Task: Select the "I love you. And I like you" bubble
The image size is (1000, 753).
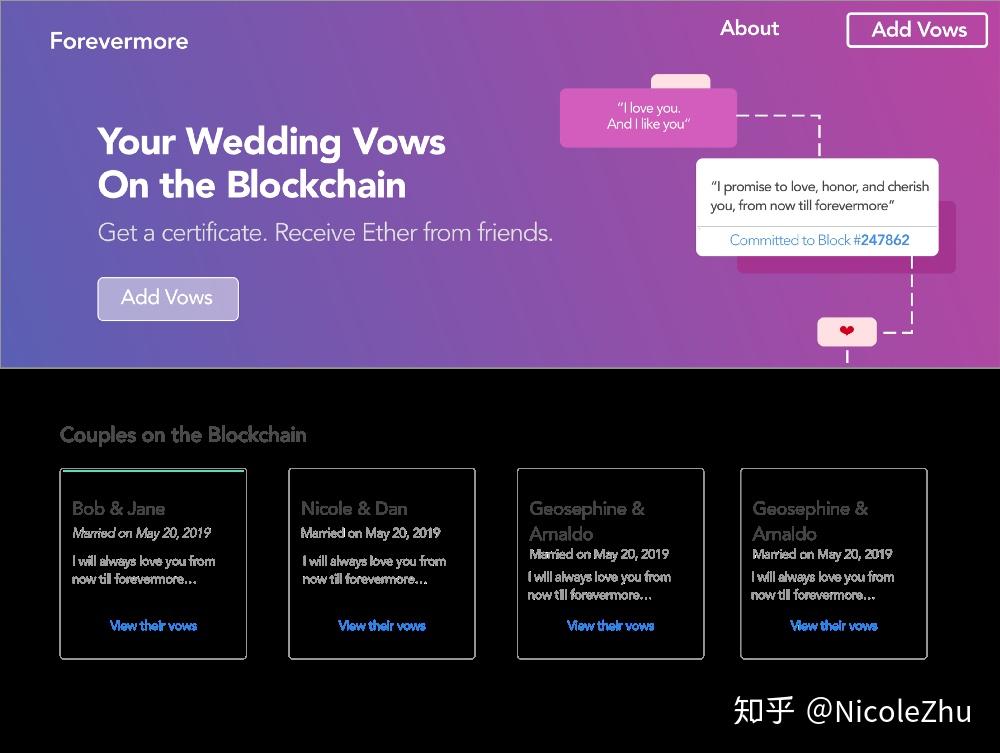Action: tap(648, 117)
